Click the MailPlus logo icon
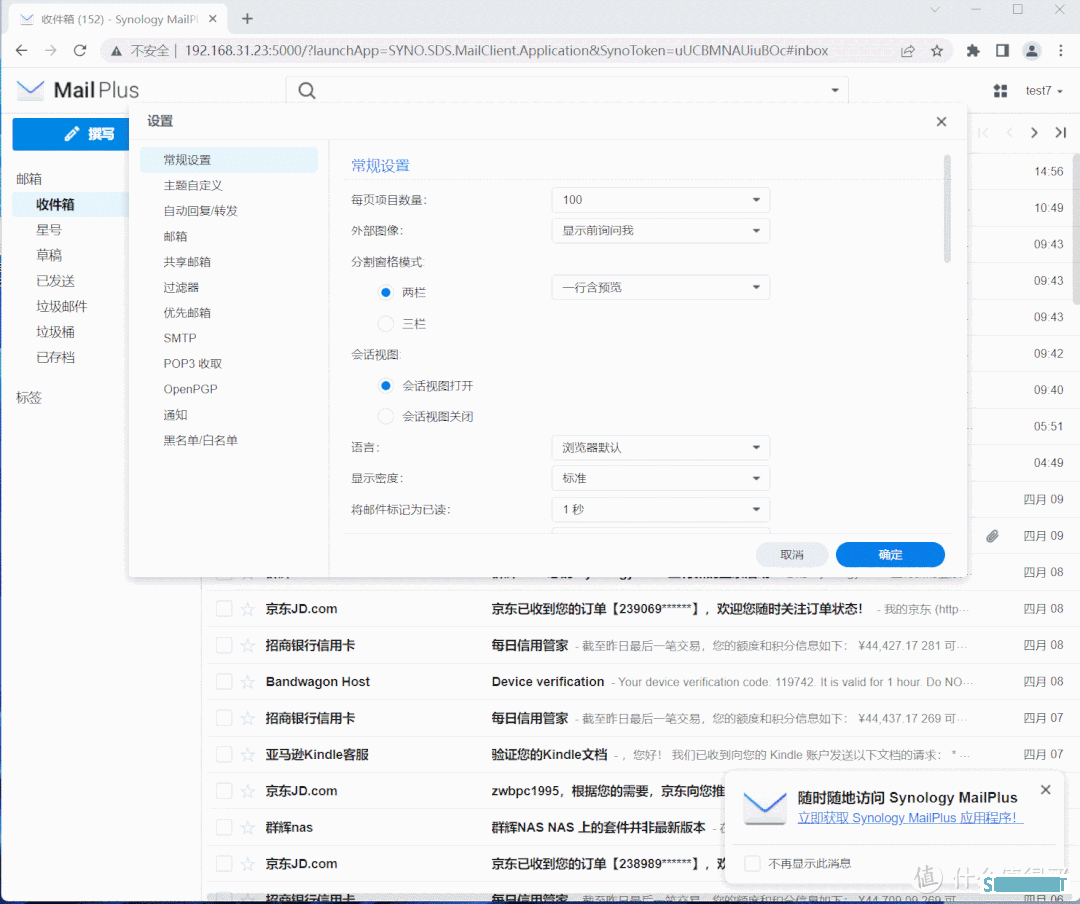 [30, 90]
